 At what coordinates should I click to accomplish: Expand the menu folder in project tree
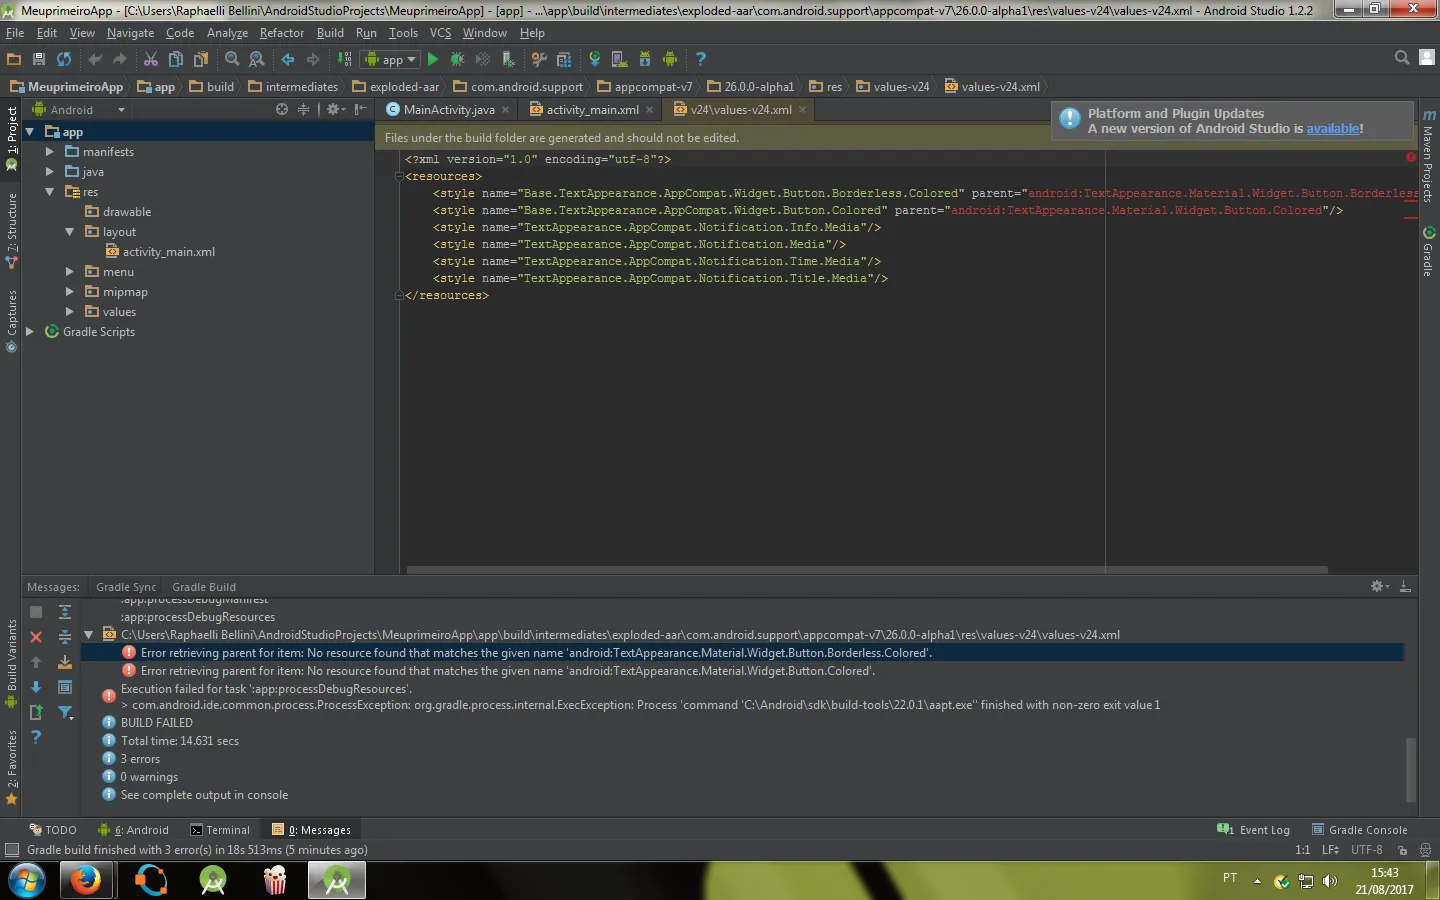point(70,272)
